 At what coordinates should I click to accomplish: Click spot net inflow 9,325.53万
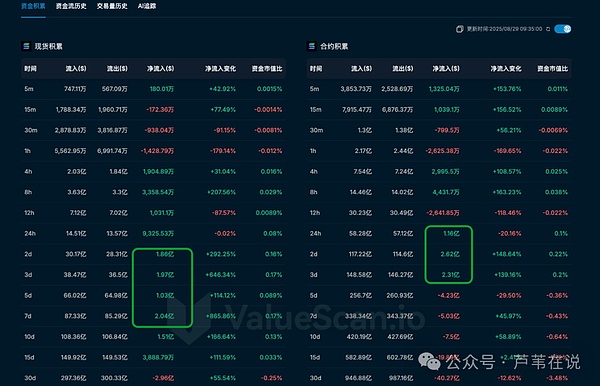158,233
